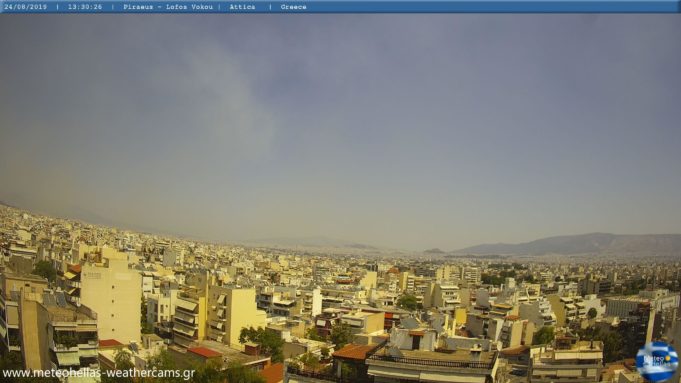Click the timestamp 13:30:26
This screenshot has width=681, height=383.
[x=85, y=7]
